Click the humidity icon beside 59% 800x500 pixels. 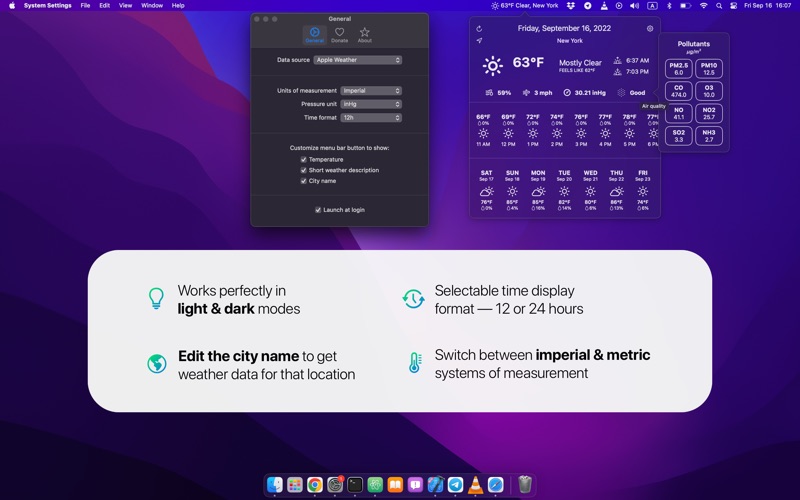[489, 93]
